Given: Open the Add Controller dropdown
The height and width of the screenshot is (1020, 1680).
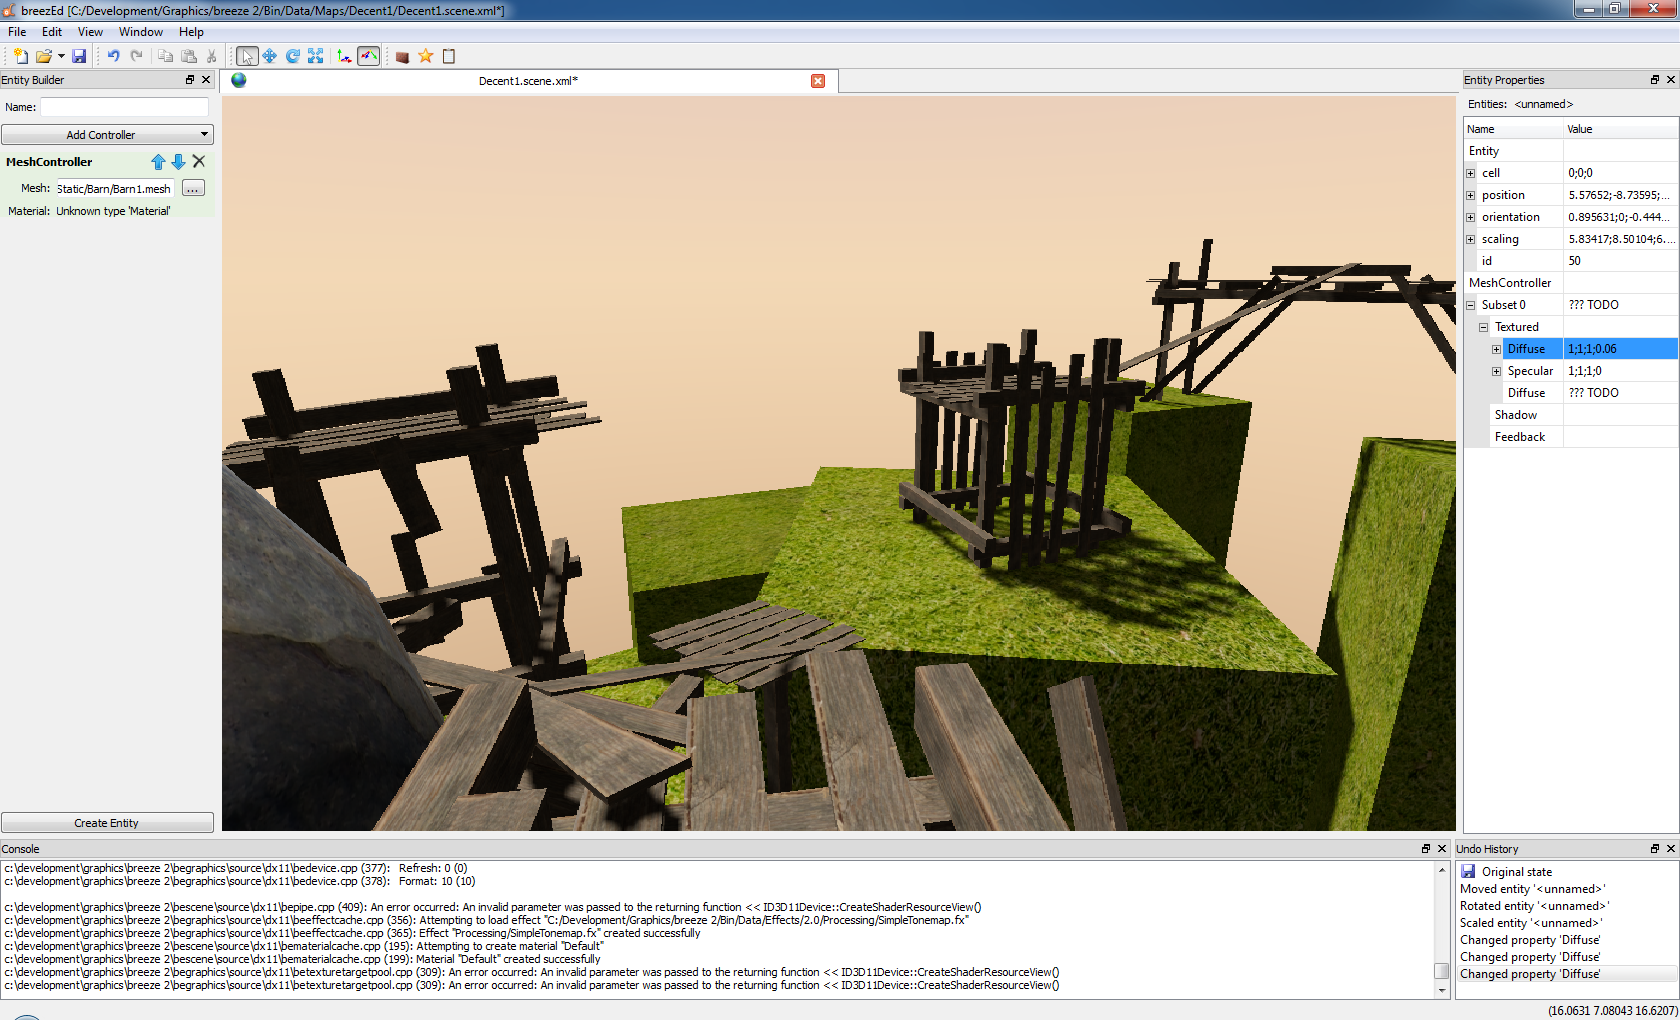Looking at the screenshot, I should pyautogui.click(x=107, y=135).
